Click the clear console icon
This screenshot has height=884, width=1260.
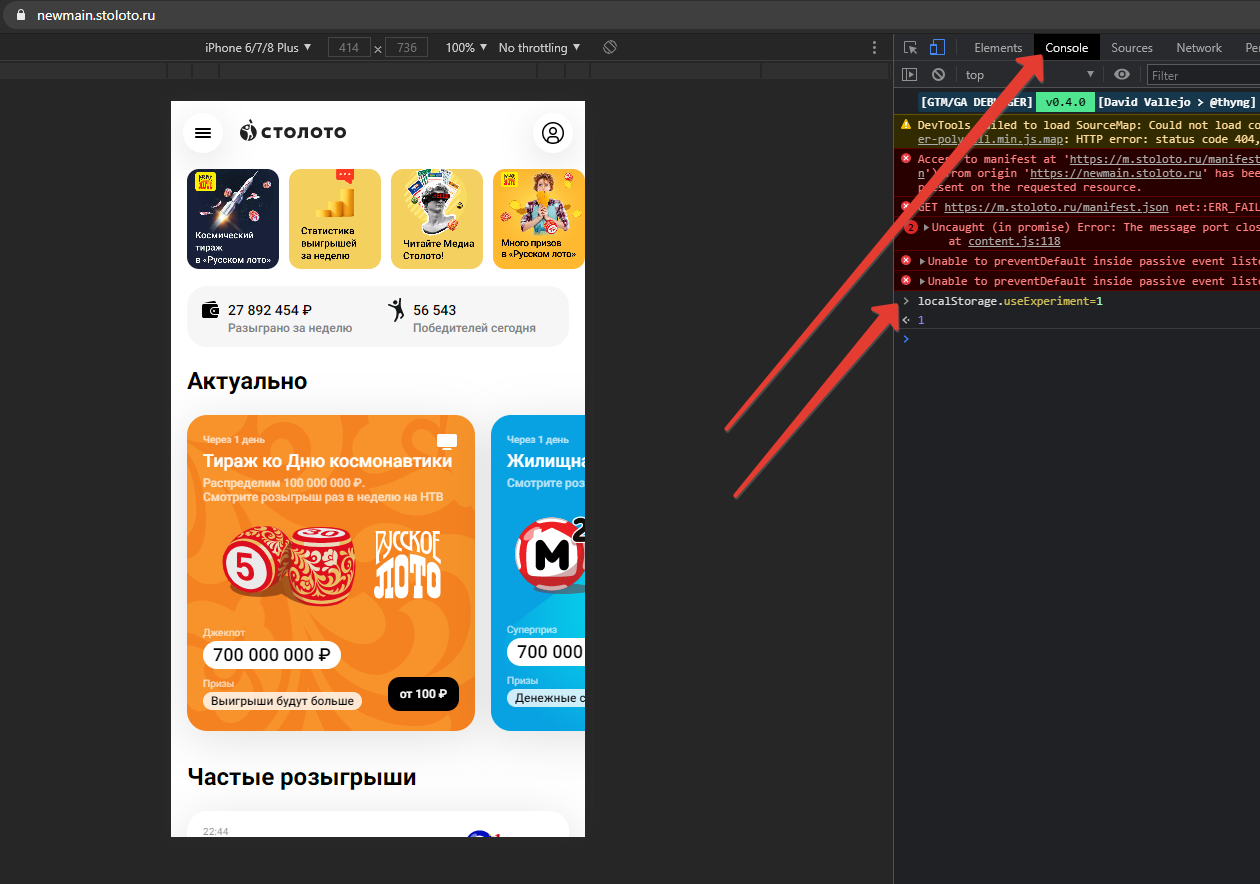tap(938, 75)
